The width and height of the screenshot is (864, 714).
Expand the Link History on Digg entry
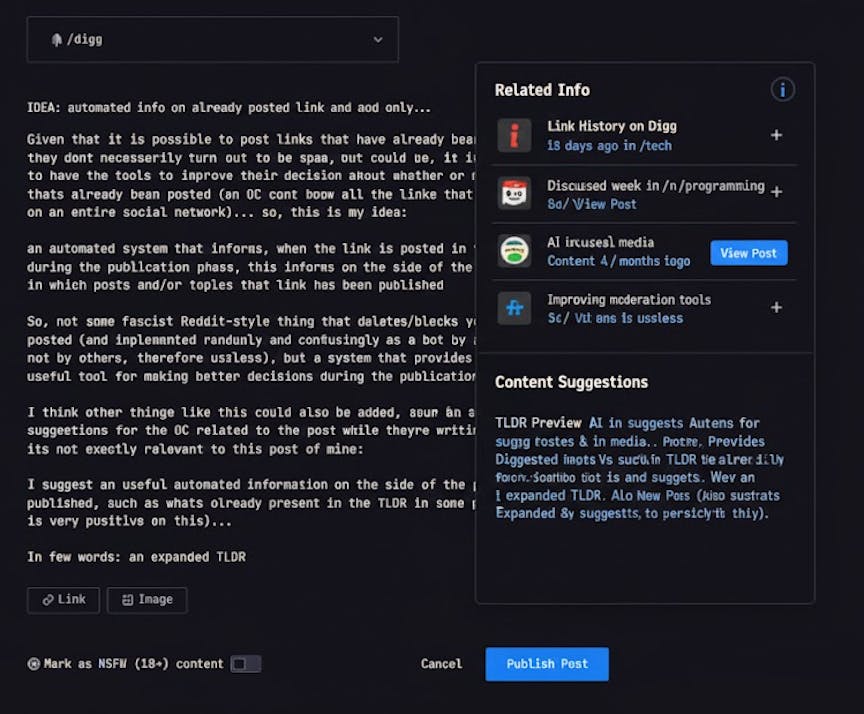tap(776, 135)
